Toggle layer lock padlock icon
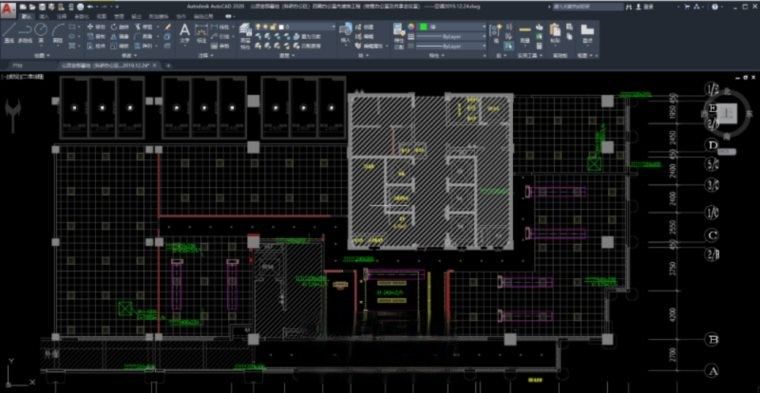The image size is (760, 393). (273, 26)
